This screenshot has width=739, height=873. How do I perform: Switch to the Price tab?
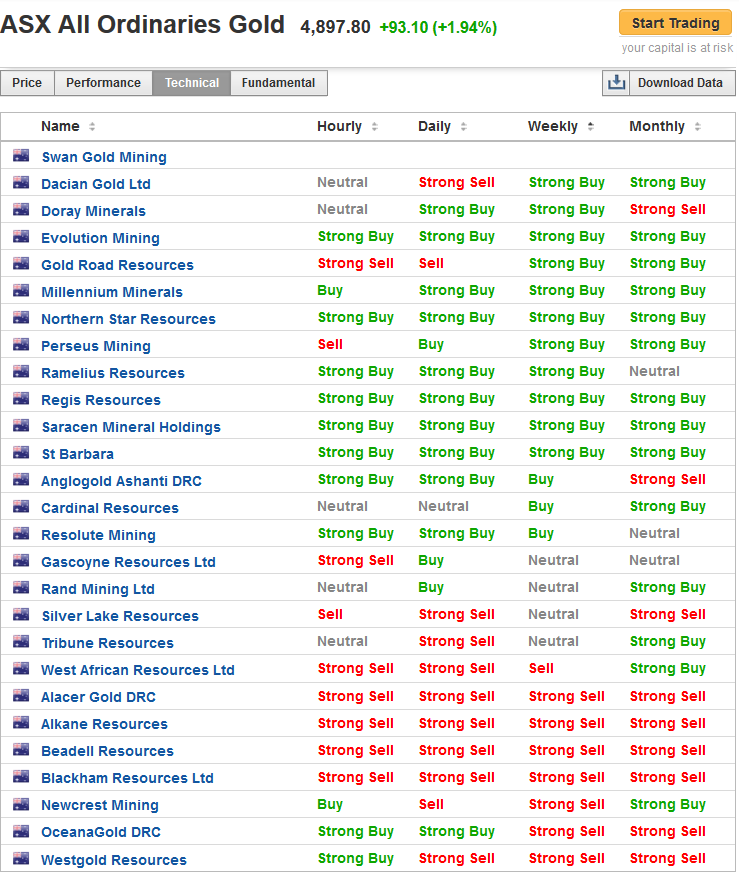tap(27, 83)
